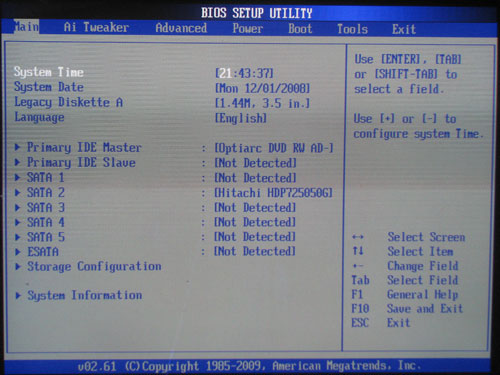Click the System Date value field
Image resolution: width=500 pixels, height=375 pixels.
pos(262,88)
